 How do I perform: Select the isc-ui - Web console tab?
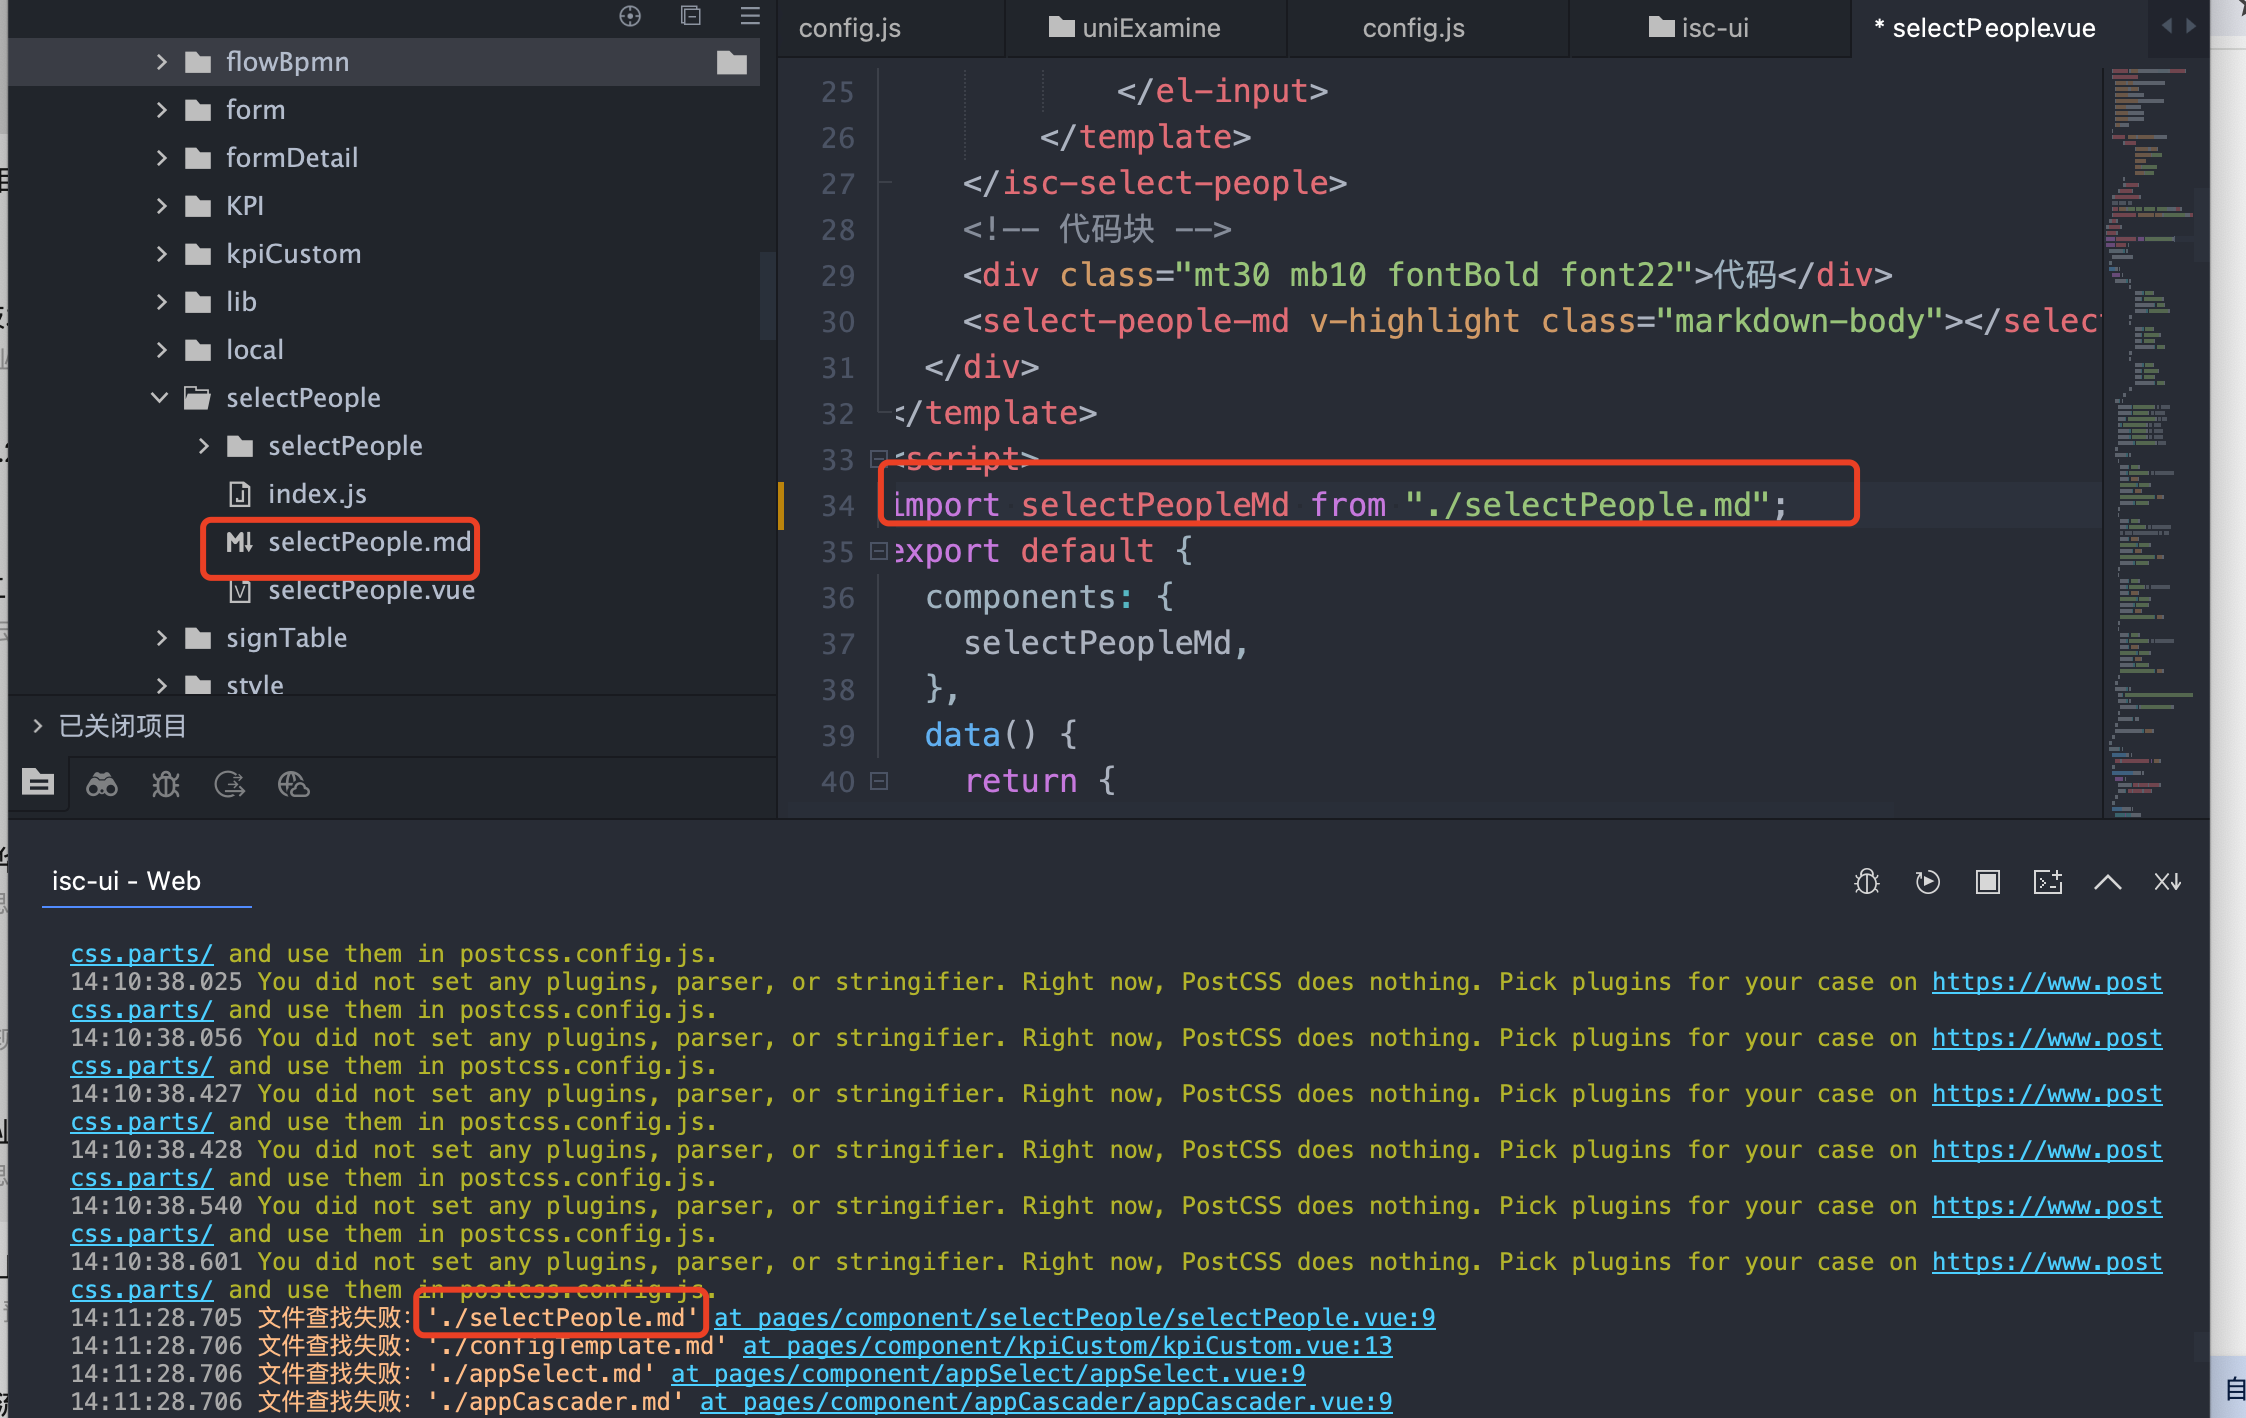click(126, 881)
